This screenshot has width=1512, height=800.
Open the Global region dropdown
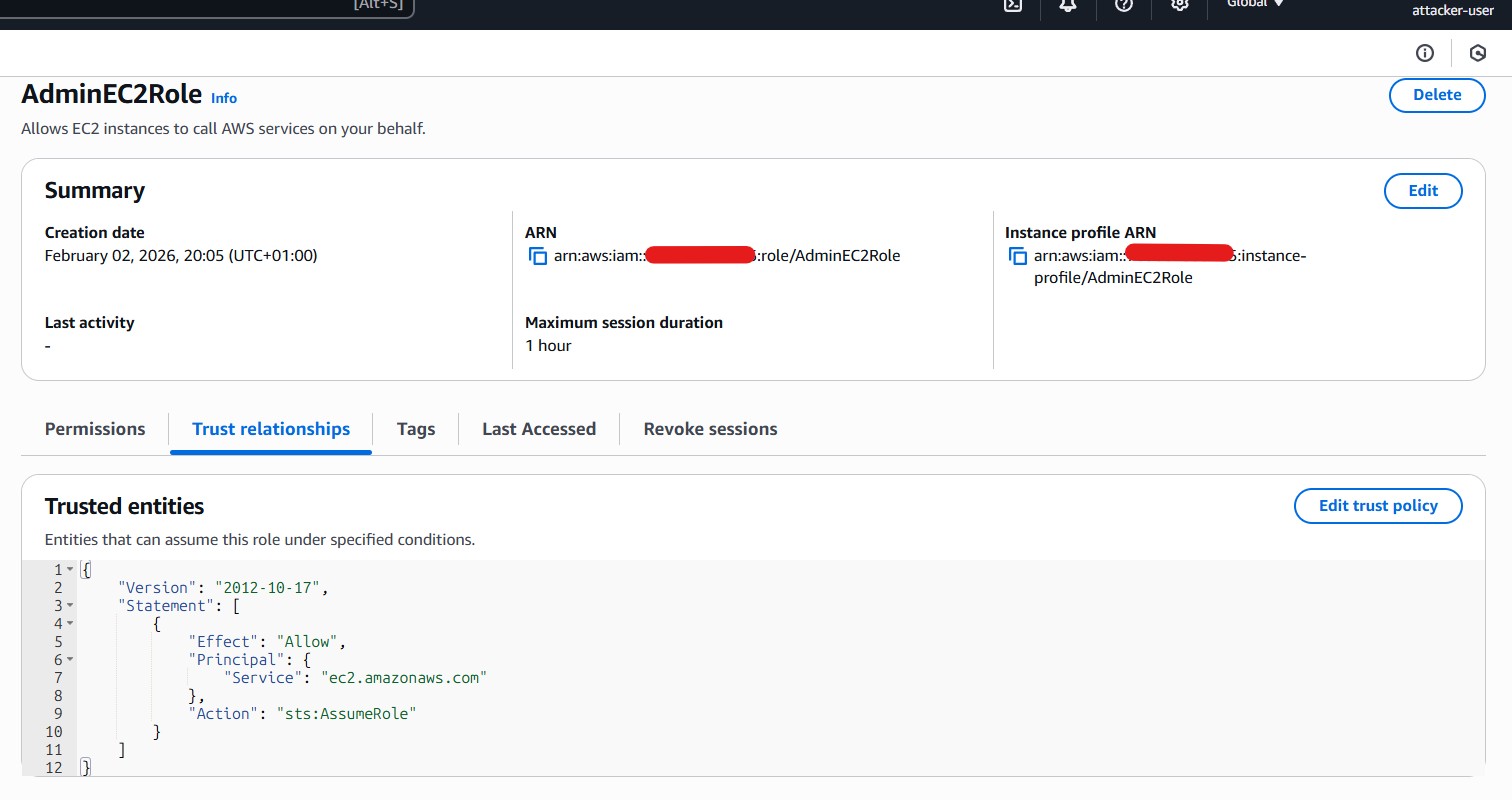pyautogui.click(x=1253, y=4)
